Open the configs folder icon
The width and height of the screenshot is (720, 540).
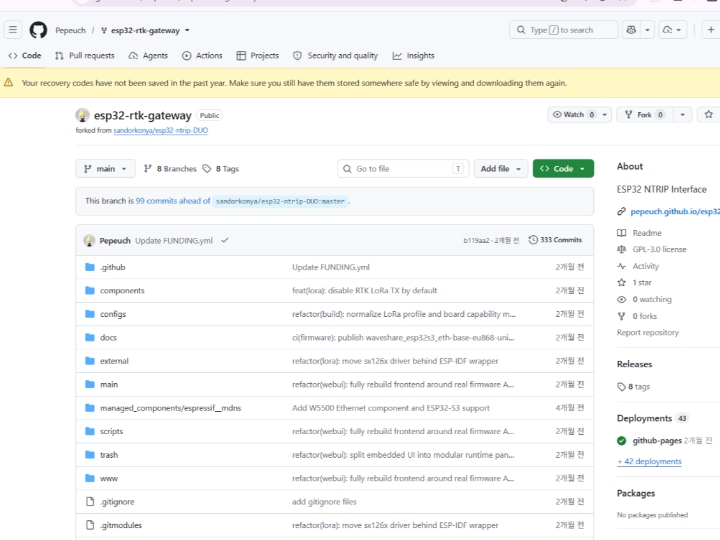coord(90,314)
